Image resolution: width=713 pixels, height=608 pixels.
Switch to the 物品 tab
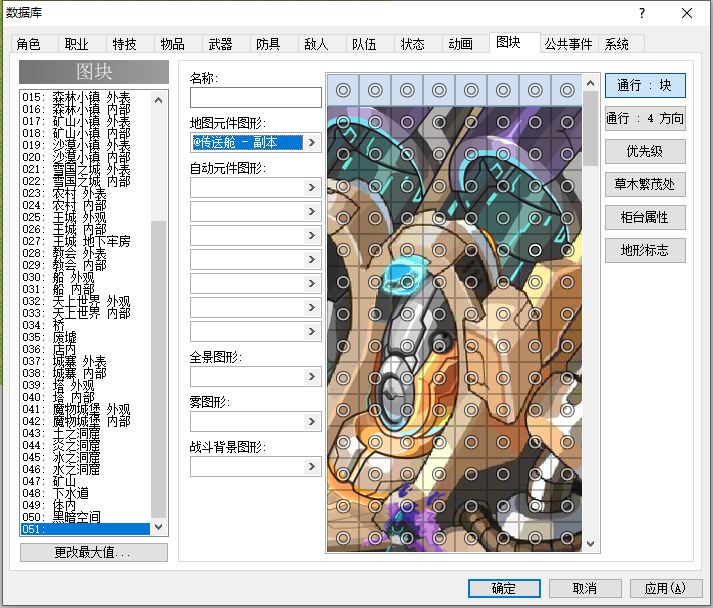pyautogui.click(x=178, y=44)
